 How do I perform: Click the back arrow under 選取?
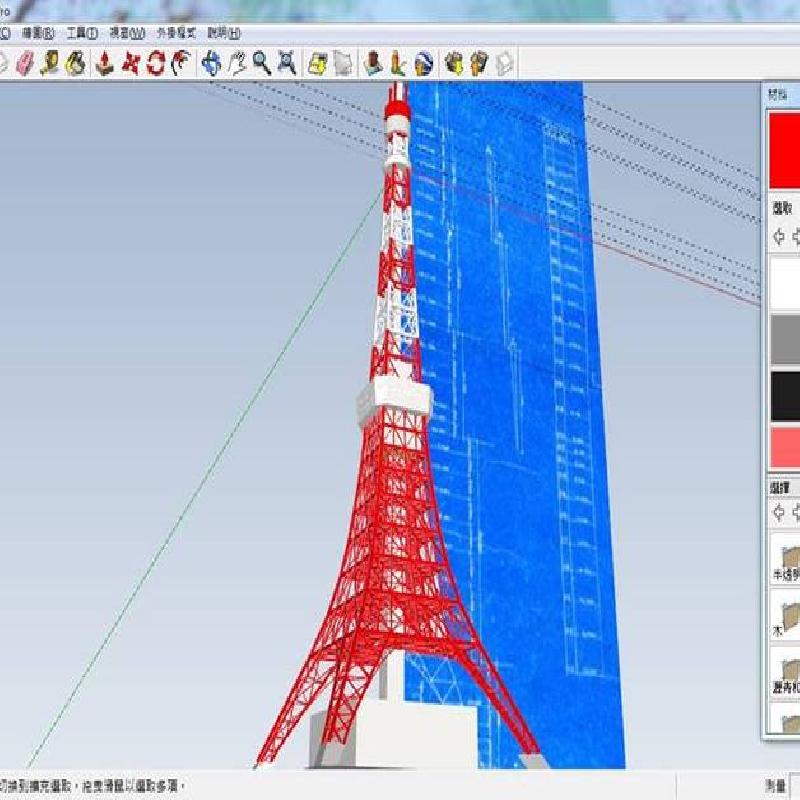(779, 238)
